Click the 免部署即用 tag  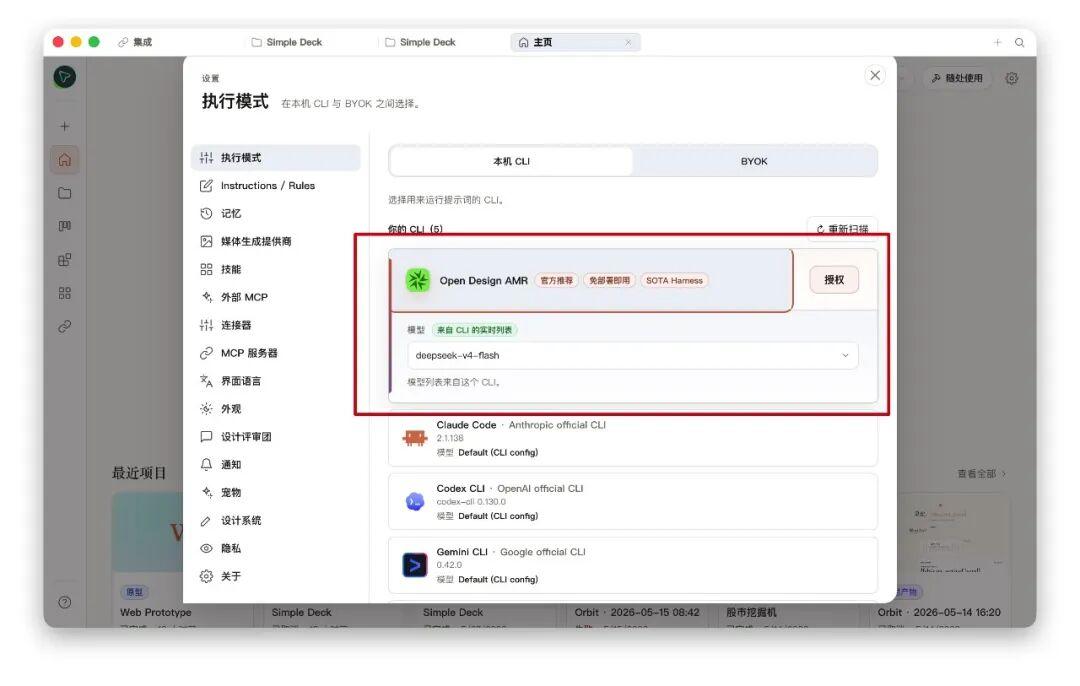click(x=610, y=281)
